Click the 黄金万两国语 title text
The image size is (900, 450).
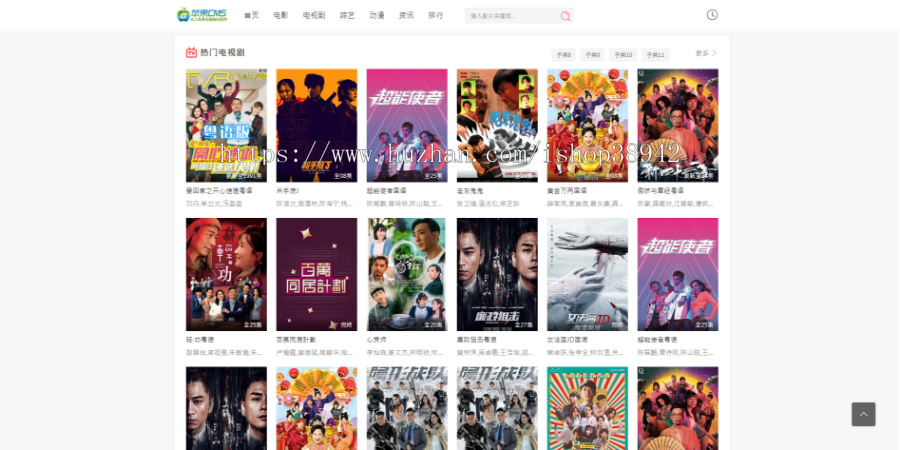567,191
